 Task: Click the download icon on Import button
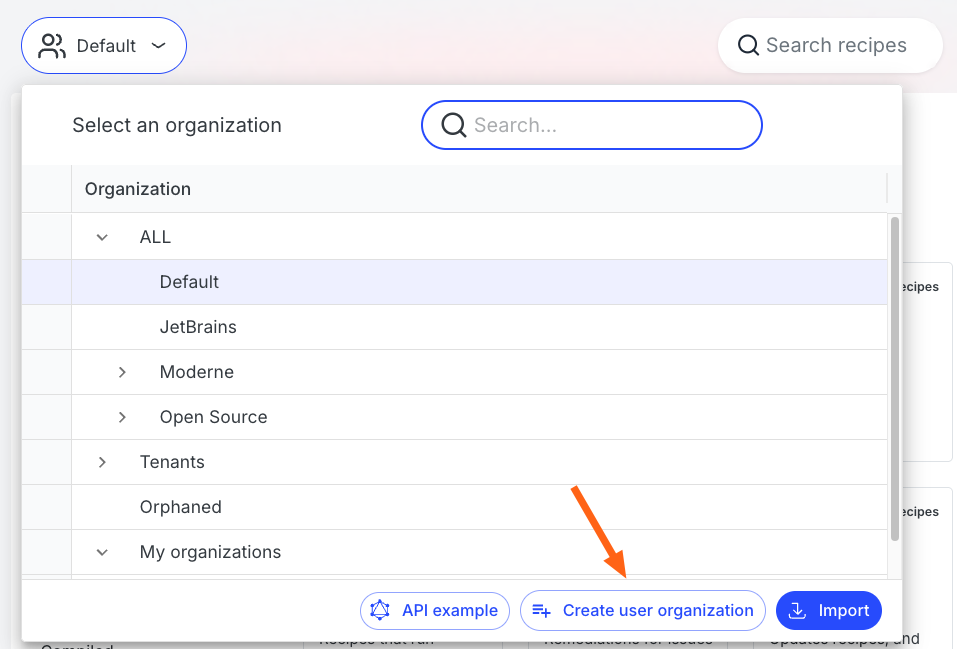click(x=798, y=610)
